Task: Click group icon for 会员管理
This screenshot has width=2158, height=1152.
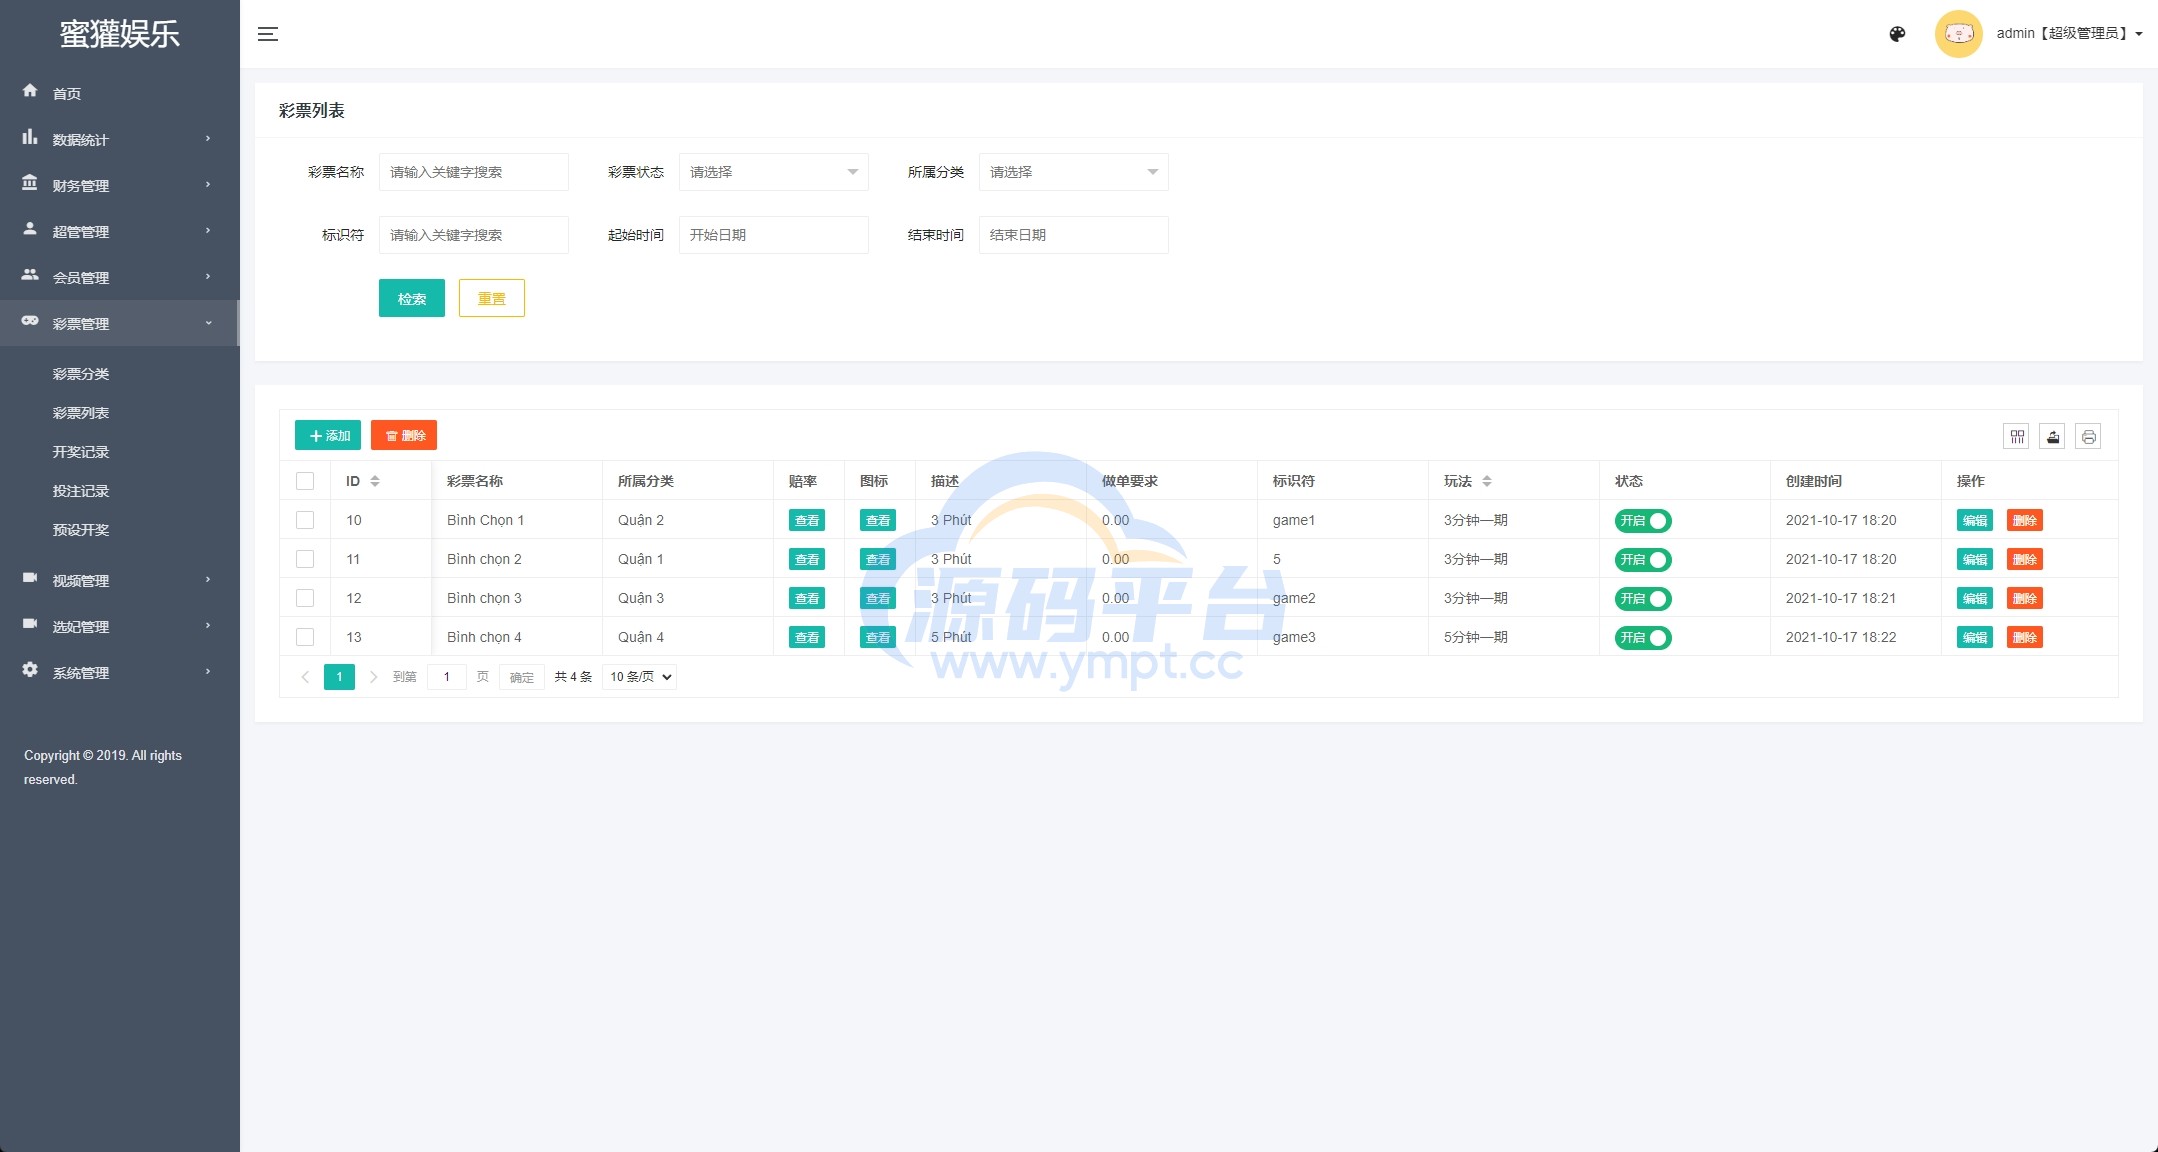Action: [30, 275]
